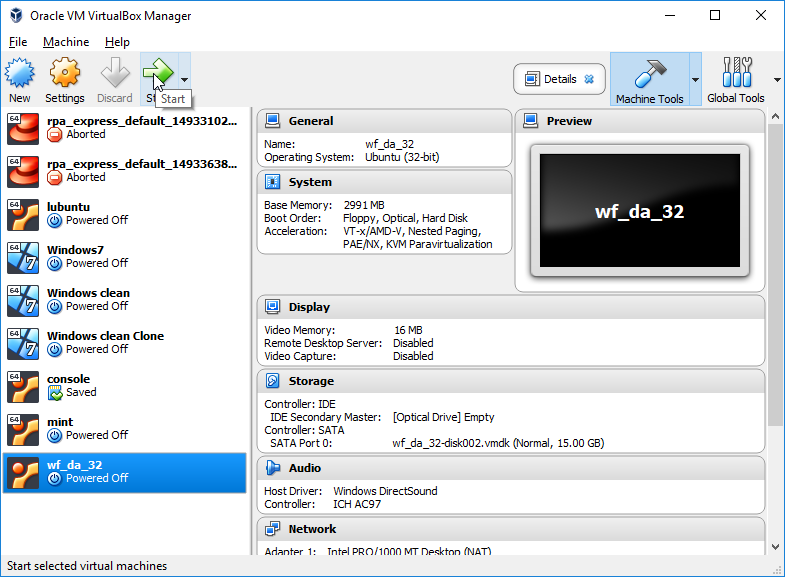Click the Powered Off text under lubuntu

(x=97, y=220)
